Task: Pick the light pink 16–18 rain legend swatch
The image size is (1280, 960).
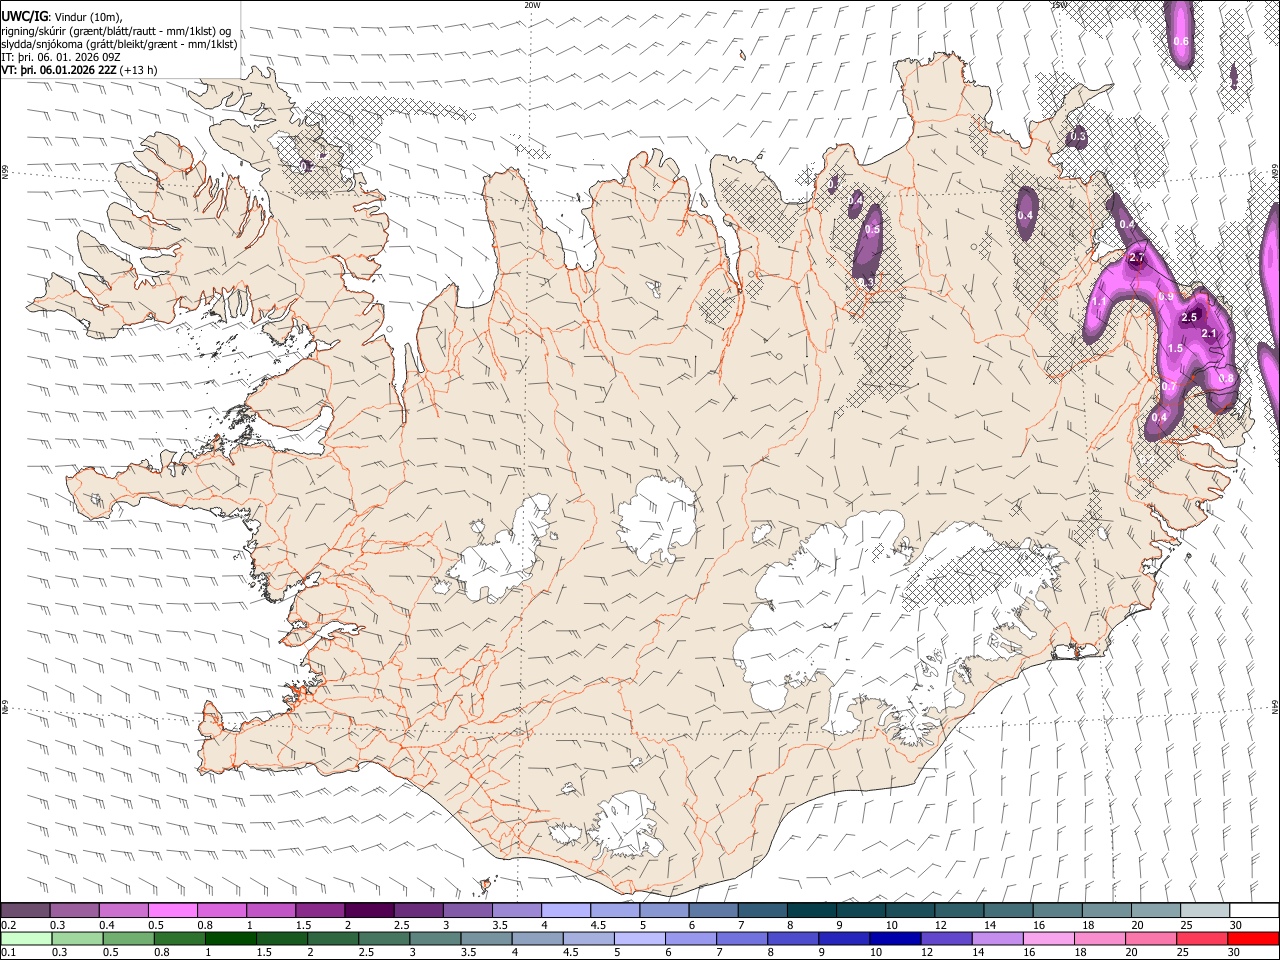Action: [x=1049, y=939]
